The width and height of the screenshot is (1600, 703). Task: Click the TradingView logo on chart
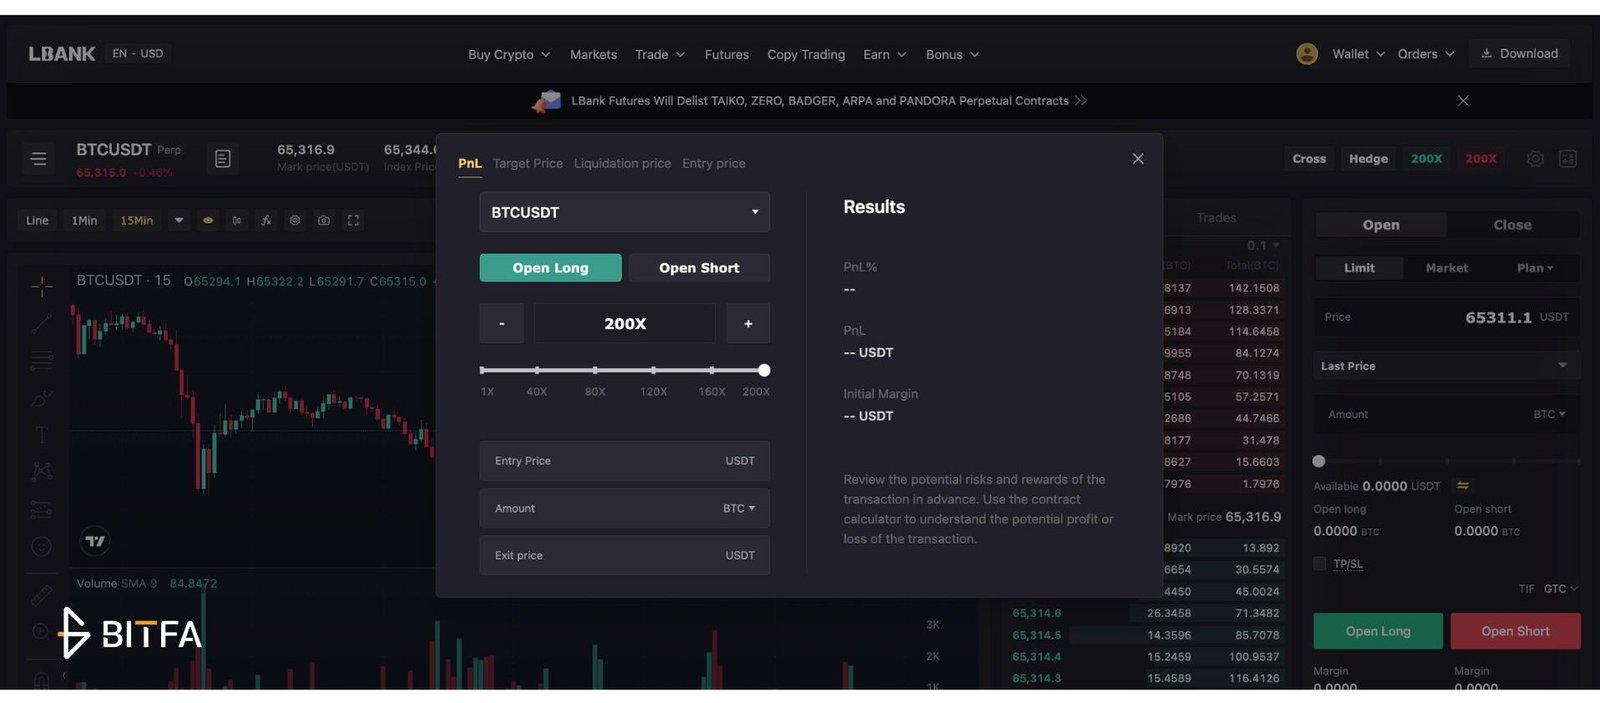pos(95,541)
